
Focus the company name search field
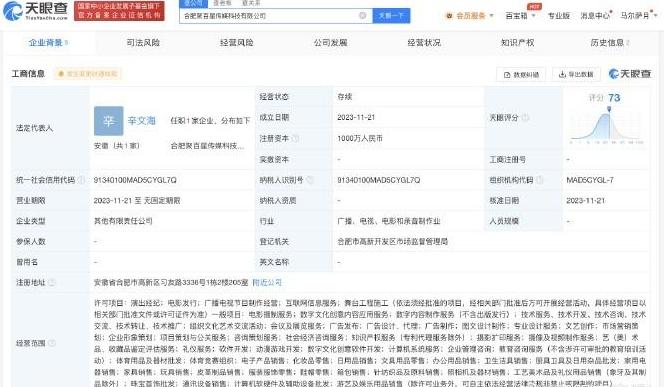coord(271,16)
